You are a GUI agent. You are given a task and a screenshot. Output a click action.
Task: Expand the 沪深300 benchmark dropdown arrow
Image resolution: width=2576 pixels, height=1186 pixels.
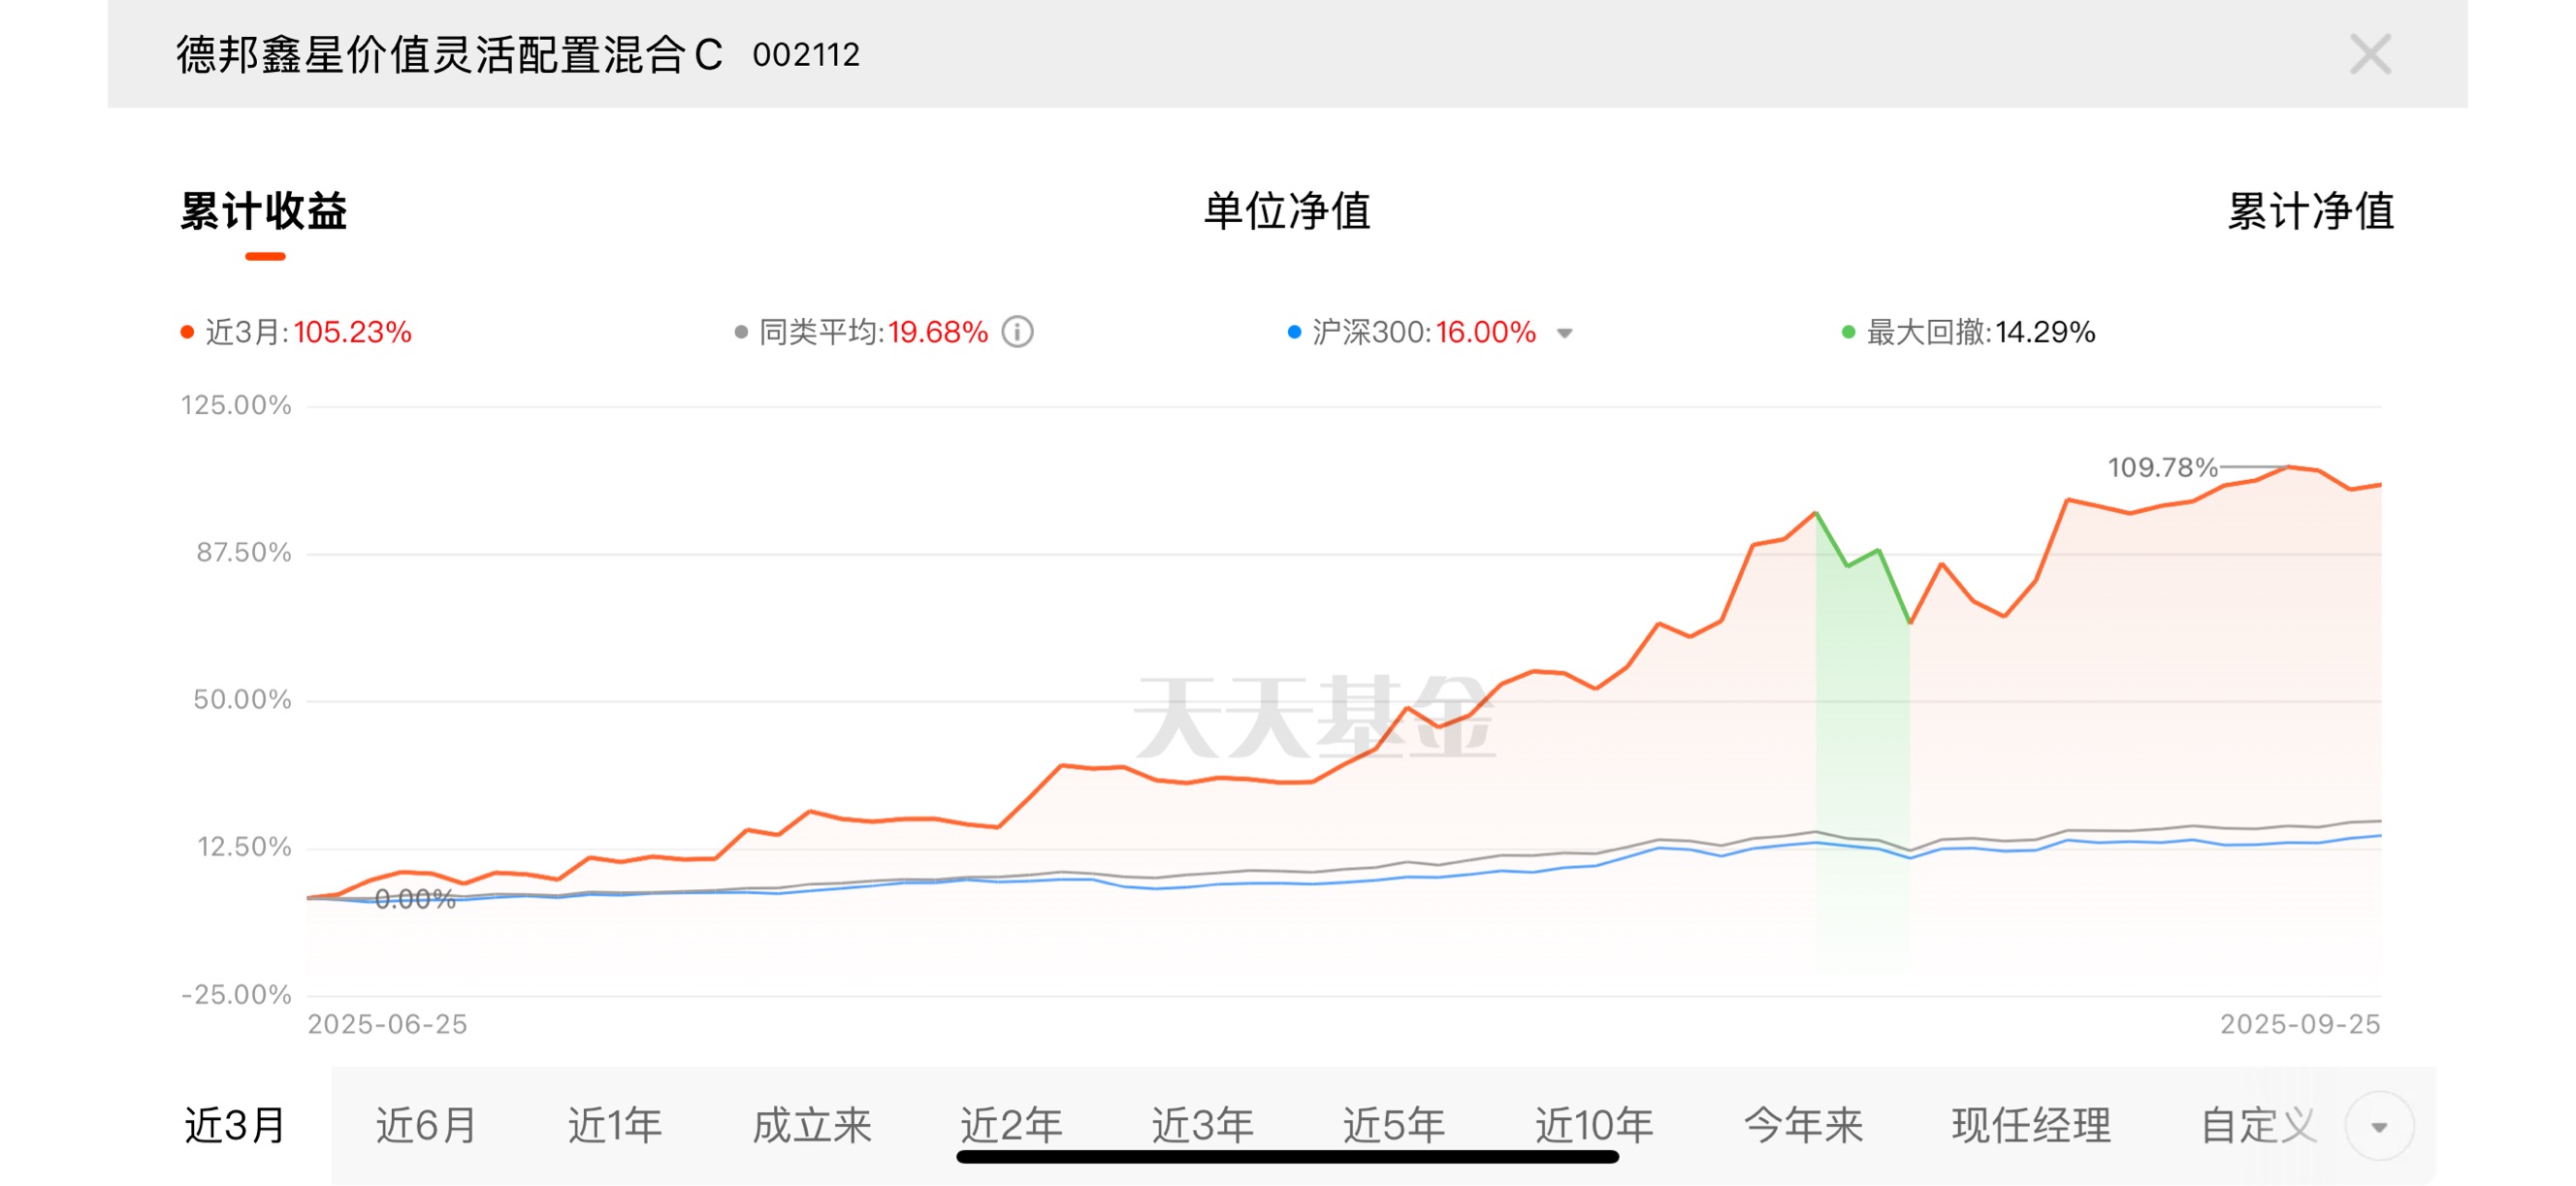[1565, 333]
